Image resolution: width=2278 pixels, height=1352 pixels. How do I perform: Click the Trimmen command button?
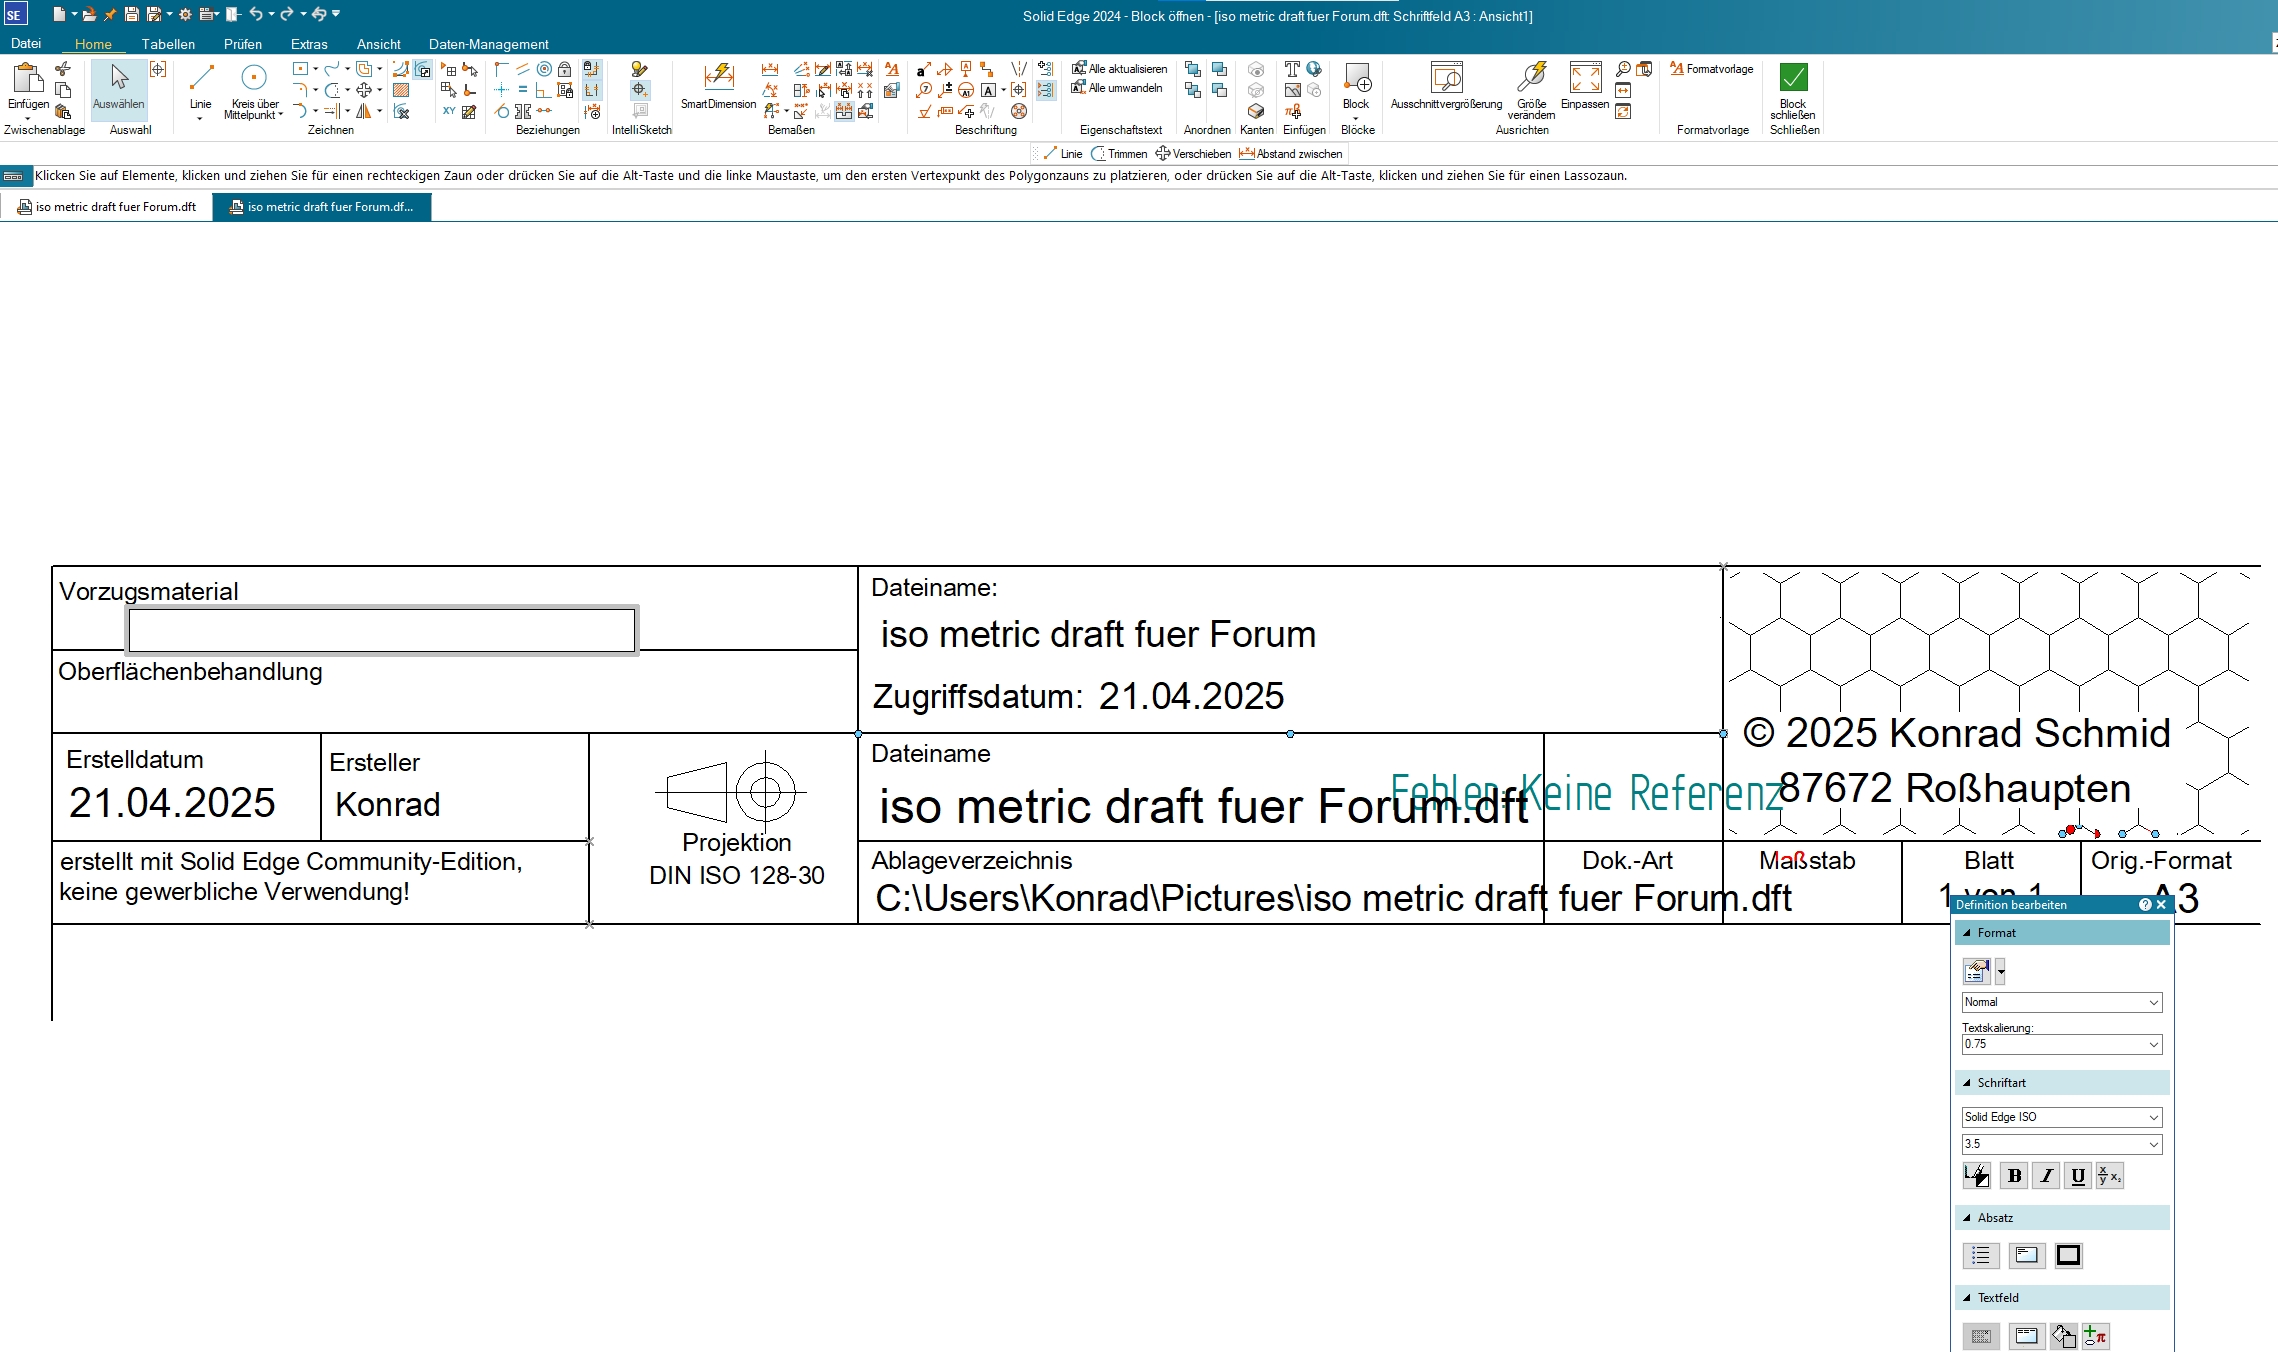pos(1119,154)
